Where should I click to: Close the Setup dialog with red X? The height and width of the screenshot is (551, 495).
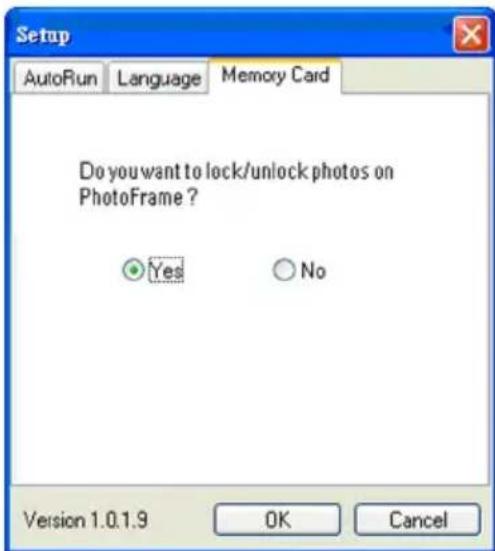click(x=471, y=34)
